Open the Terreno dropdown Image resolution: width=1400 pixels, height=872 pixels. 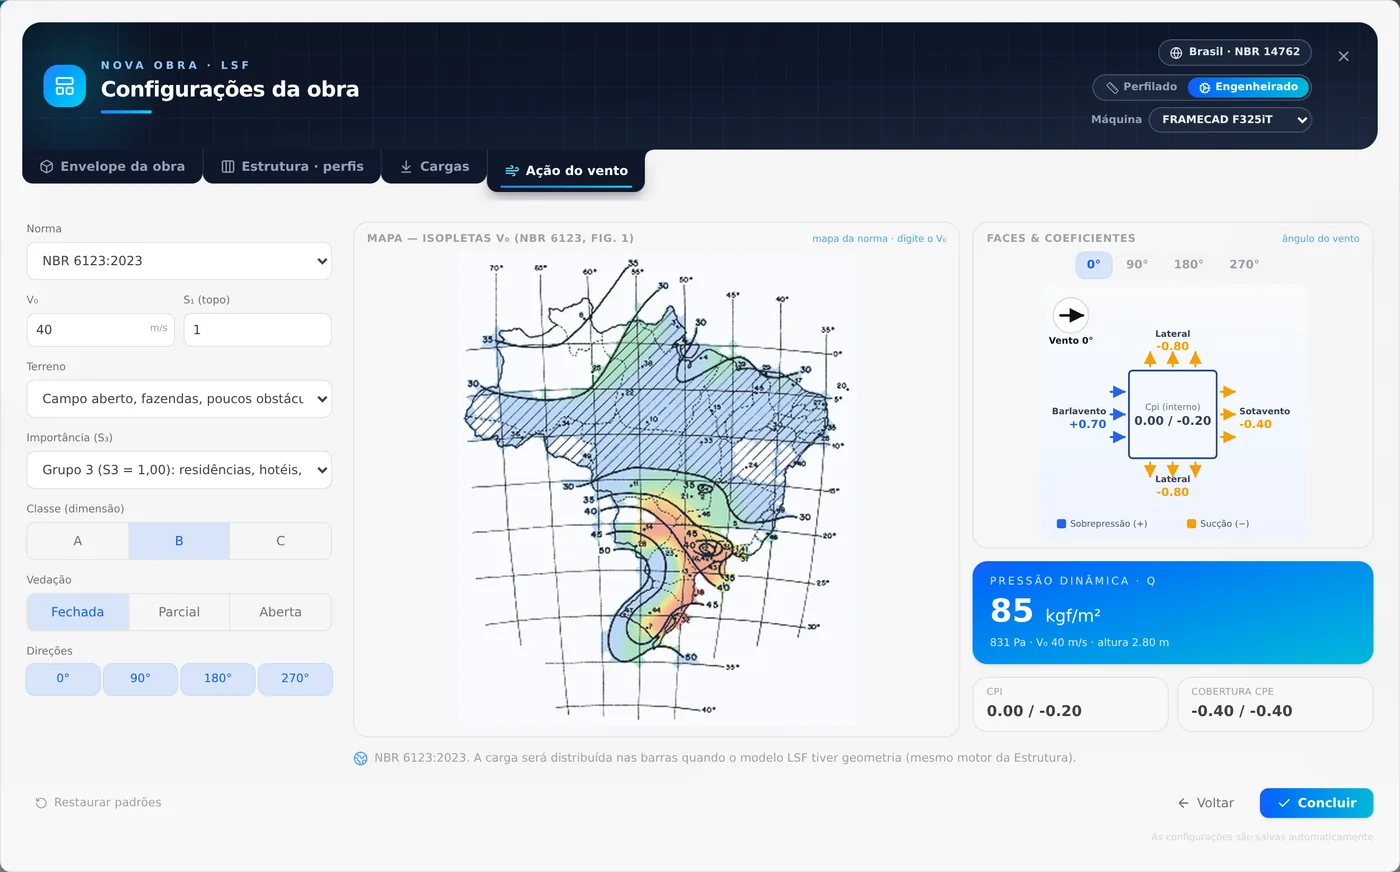click(179, 399)
